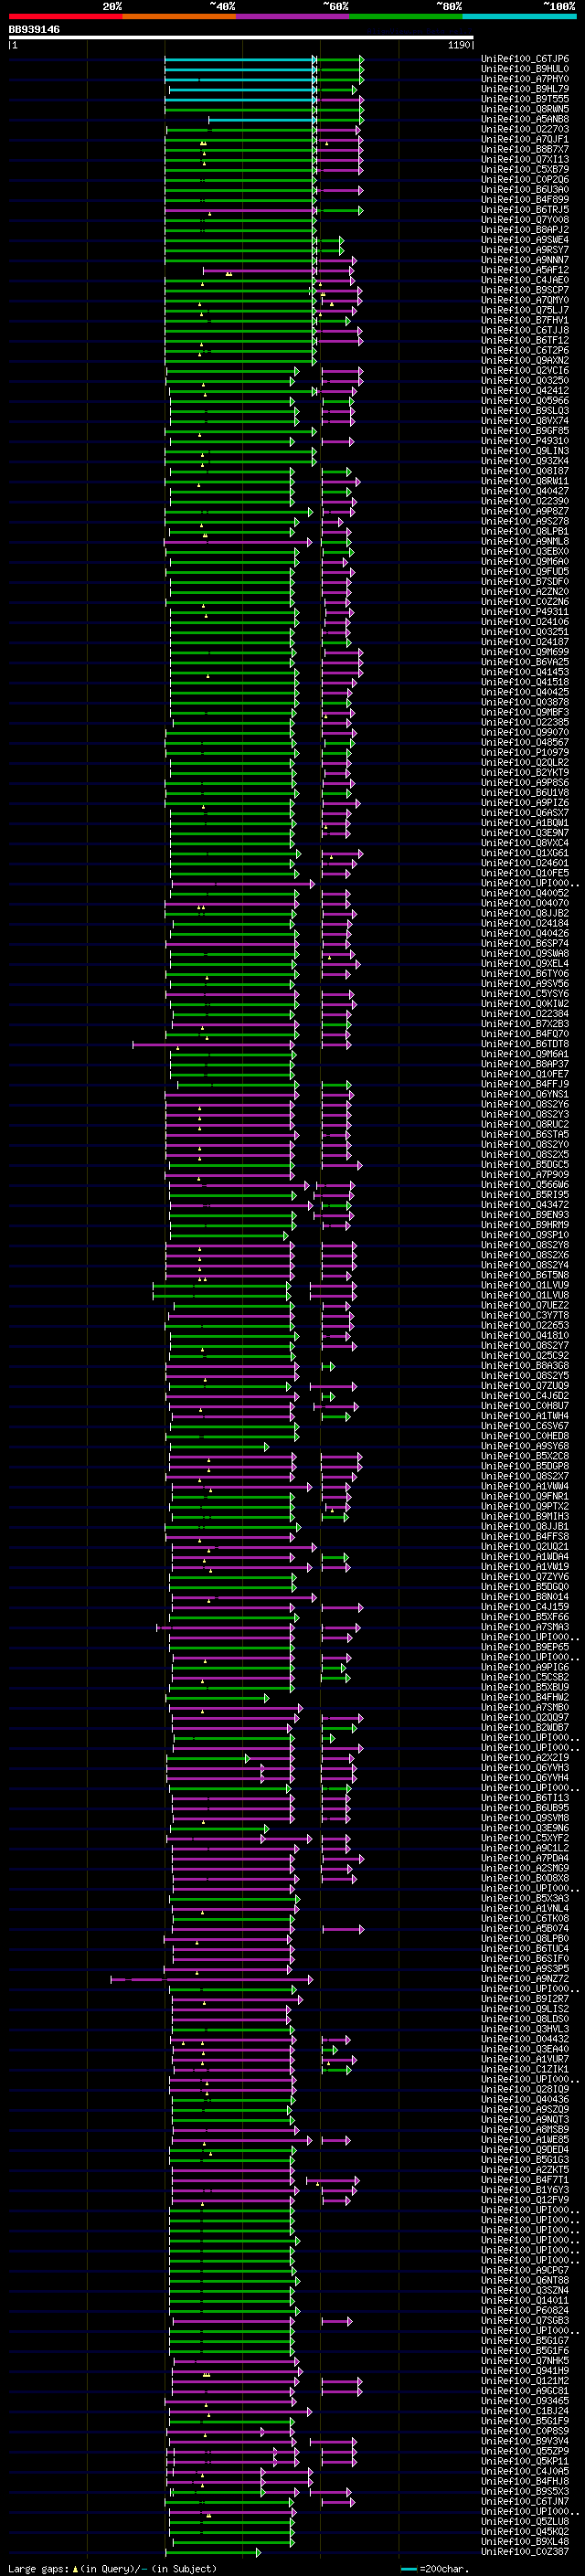Screen dimensions: 585x2576
Task: Open hit UniRef100_Q8RWN5
Action: click(x=525, y=110)
